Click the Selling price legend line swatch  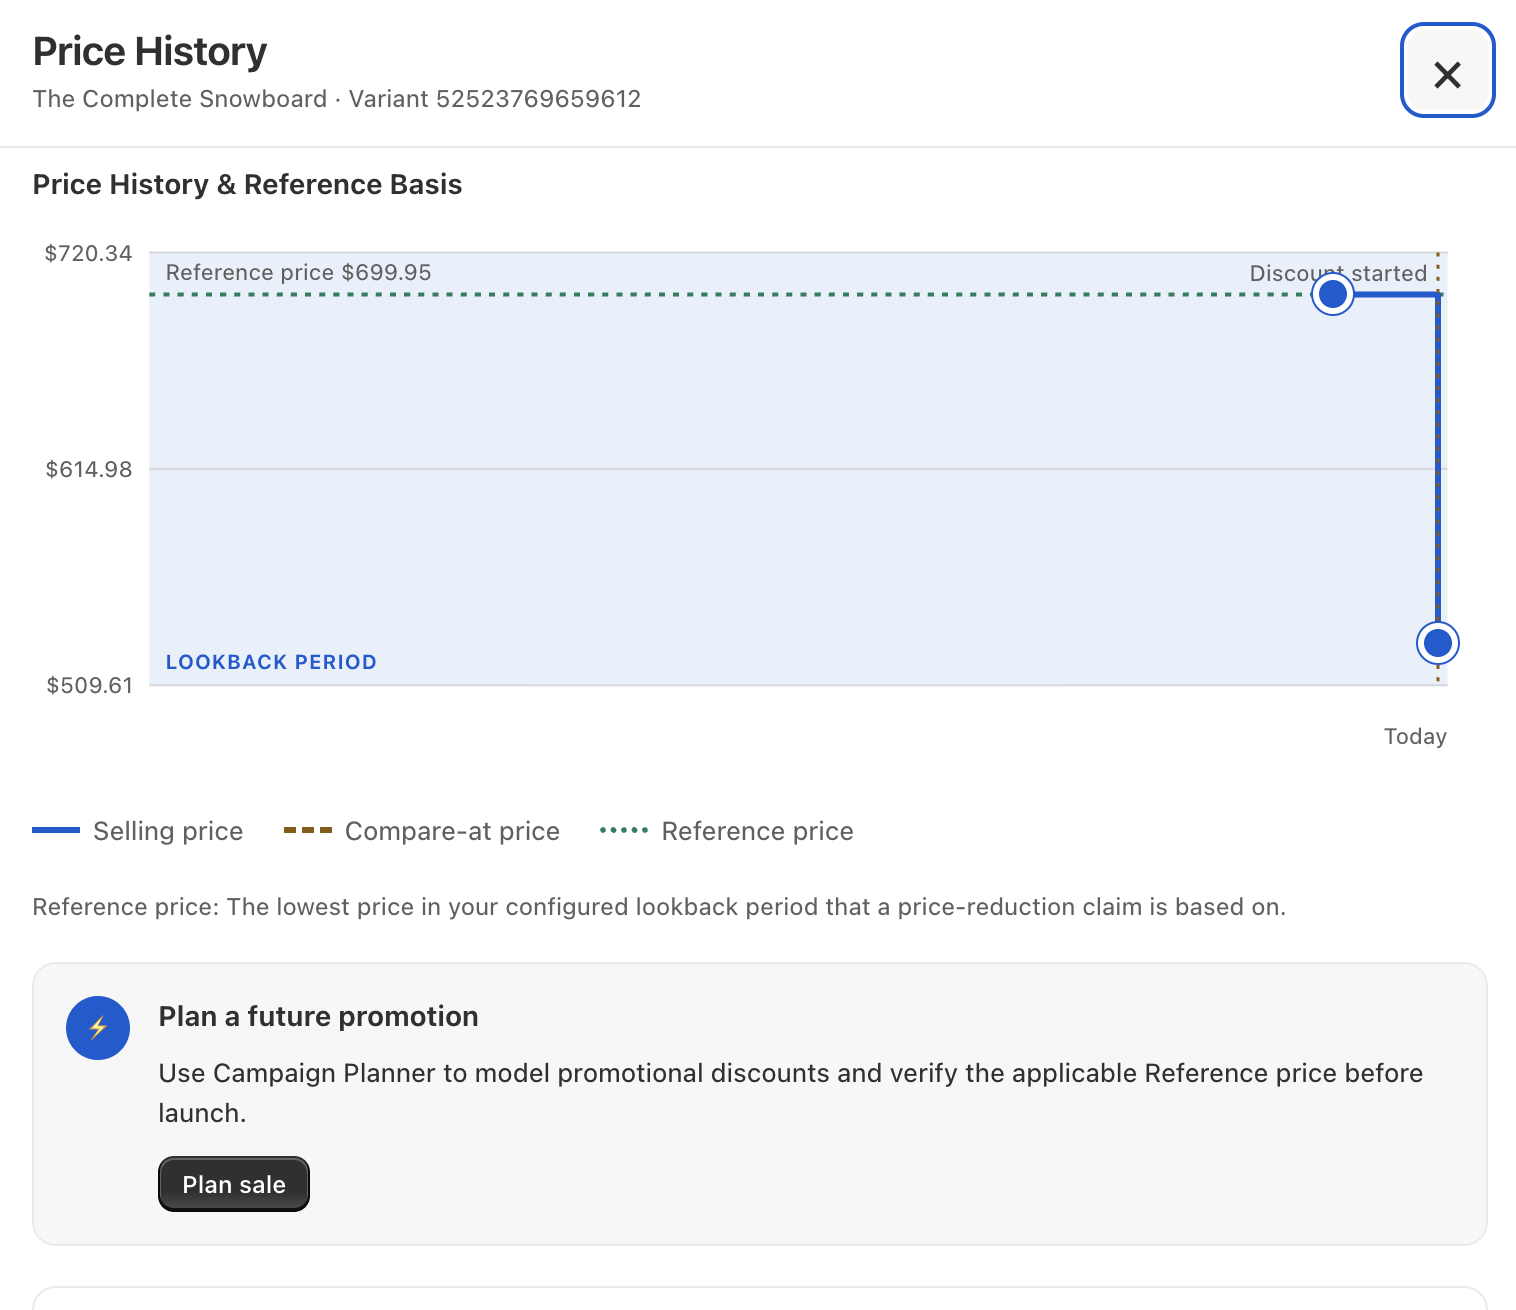[x=56, y=831]
